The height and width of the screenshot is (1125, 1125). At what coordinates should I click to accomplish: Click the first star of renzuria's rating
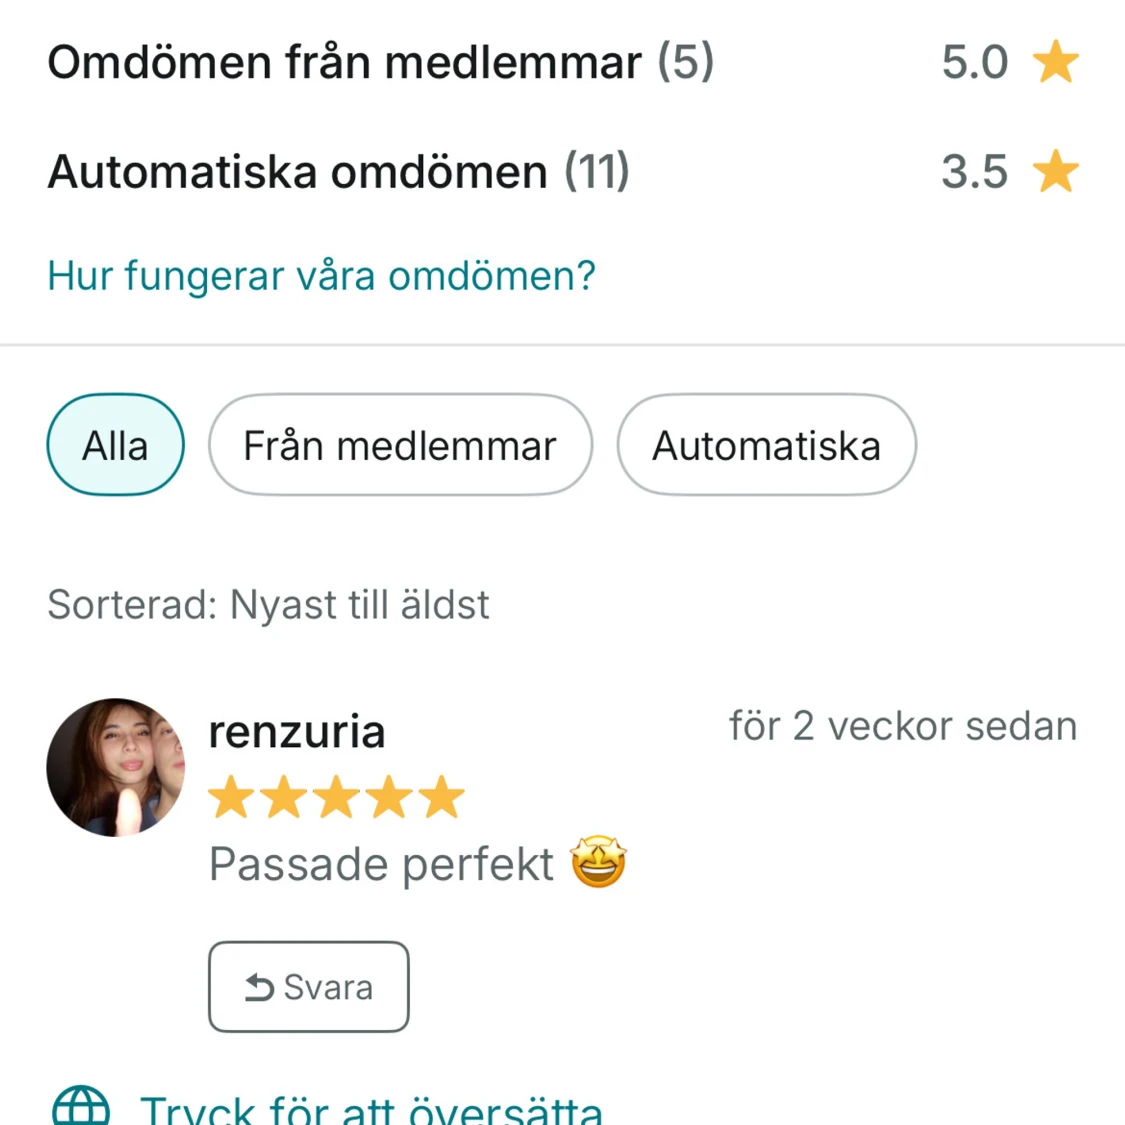(231, 798)
